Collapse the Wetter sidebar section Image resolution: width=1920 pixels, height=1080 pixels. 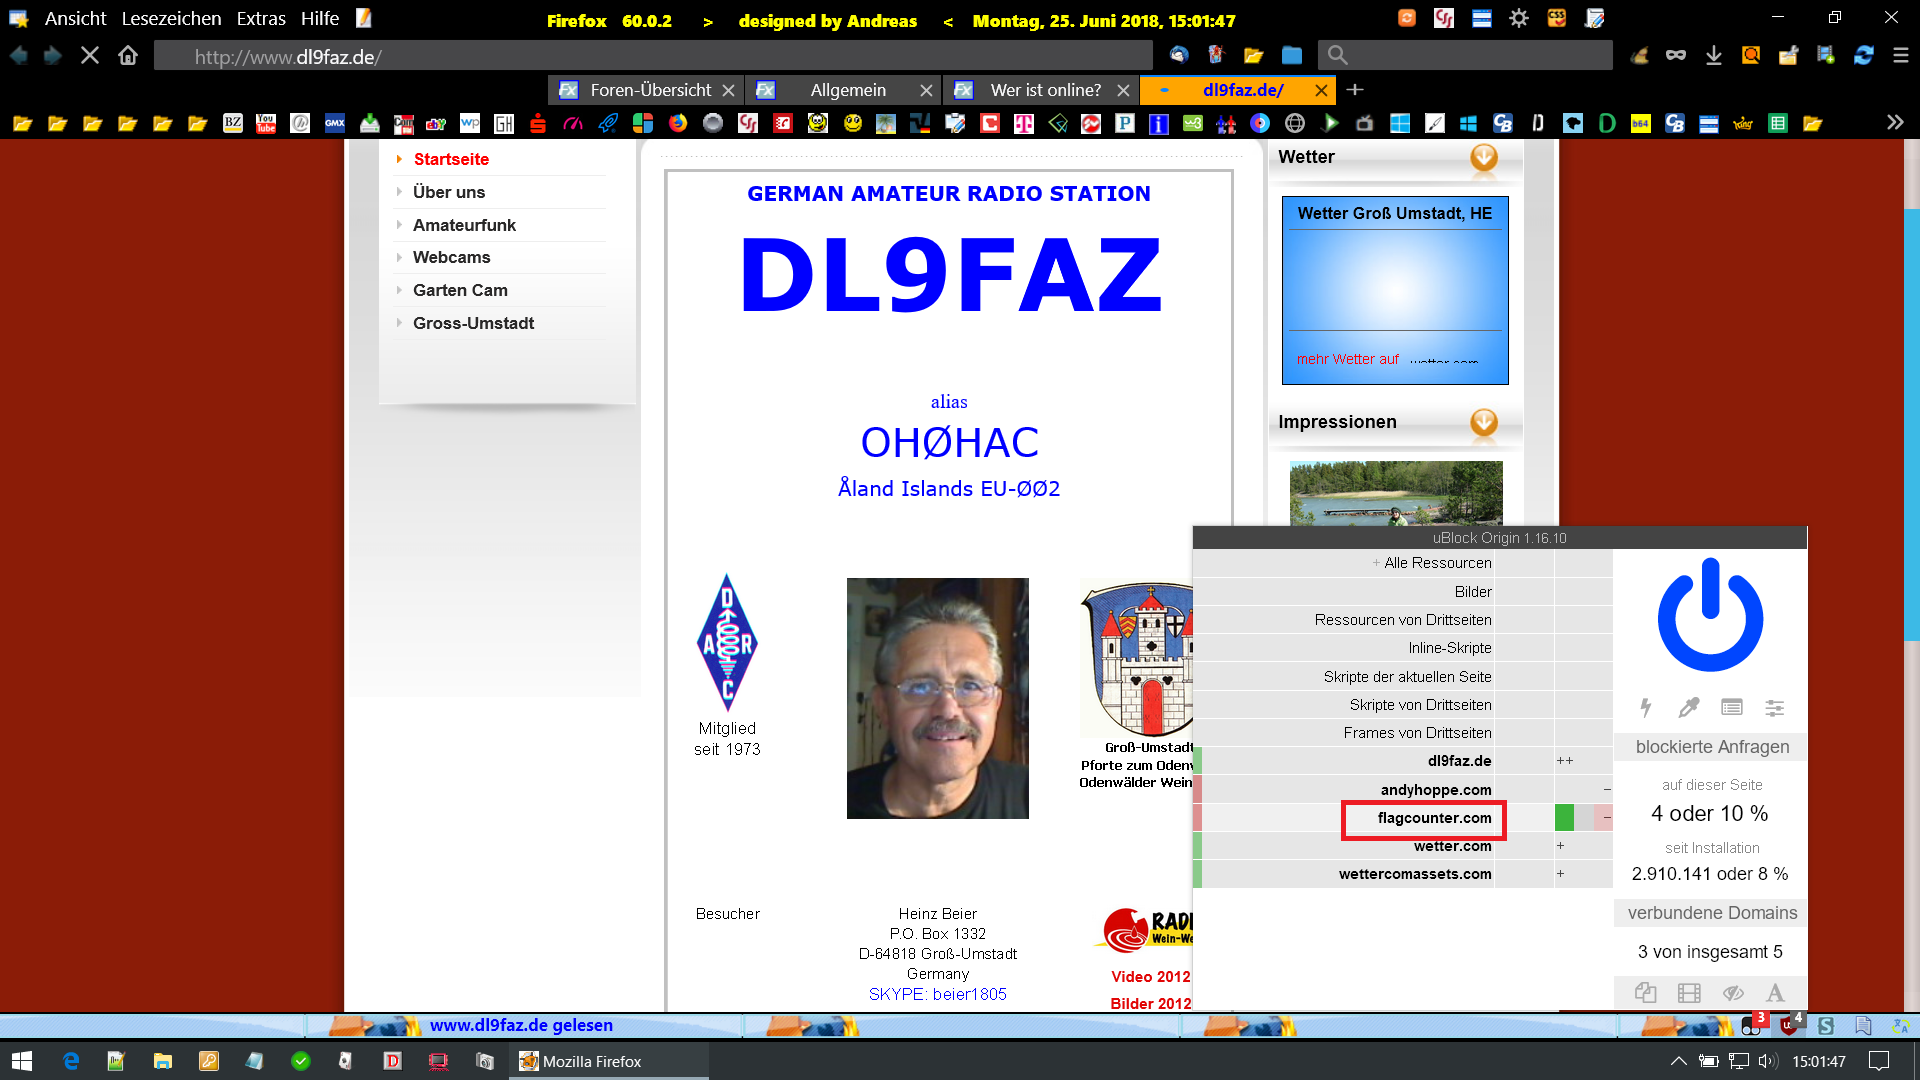(1484, 157)
